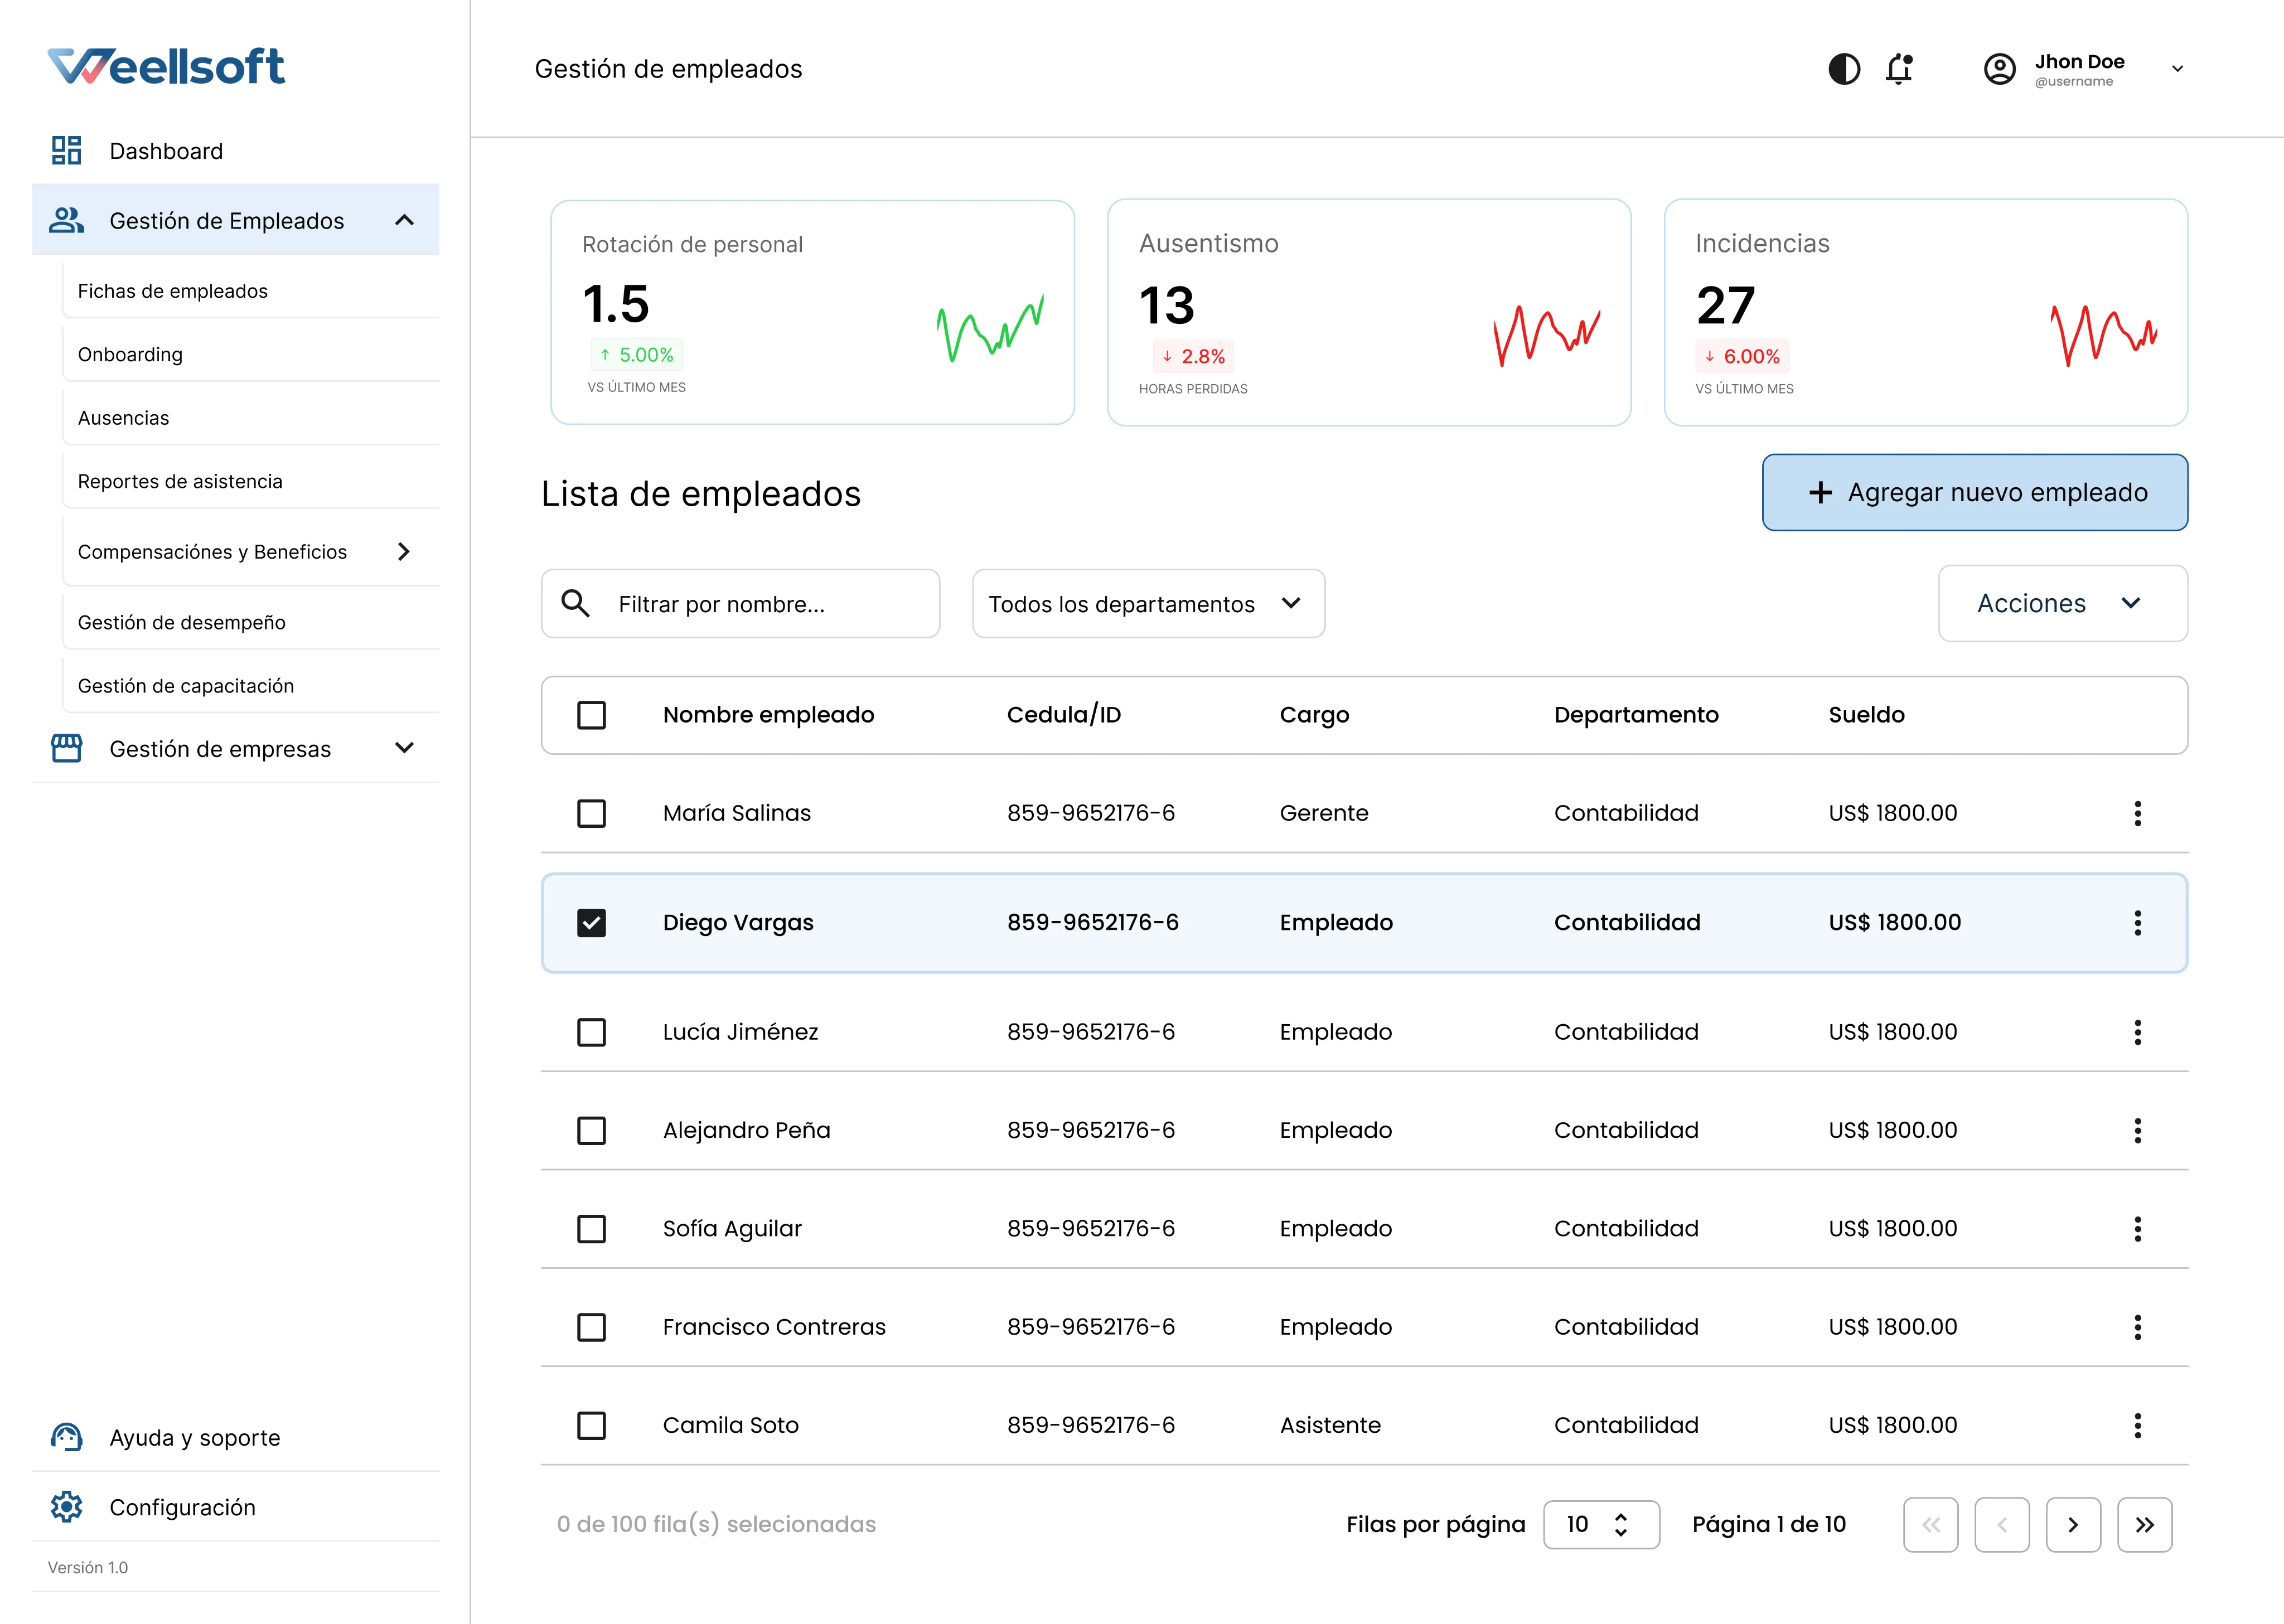2284x1624 pixels.
Task: Click Agregar nuevo empleado button
Action: click(1974, 492)
